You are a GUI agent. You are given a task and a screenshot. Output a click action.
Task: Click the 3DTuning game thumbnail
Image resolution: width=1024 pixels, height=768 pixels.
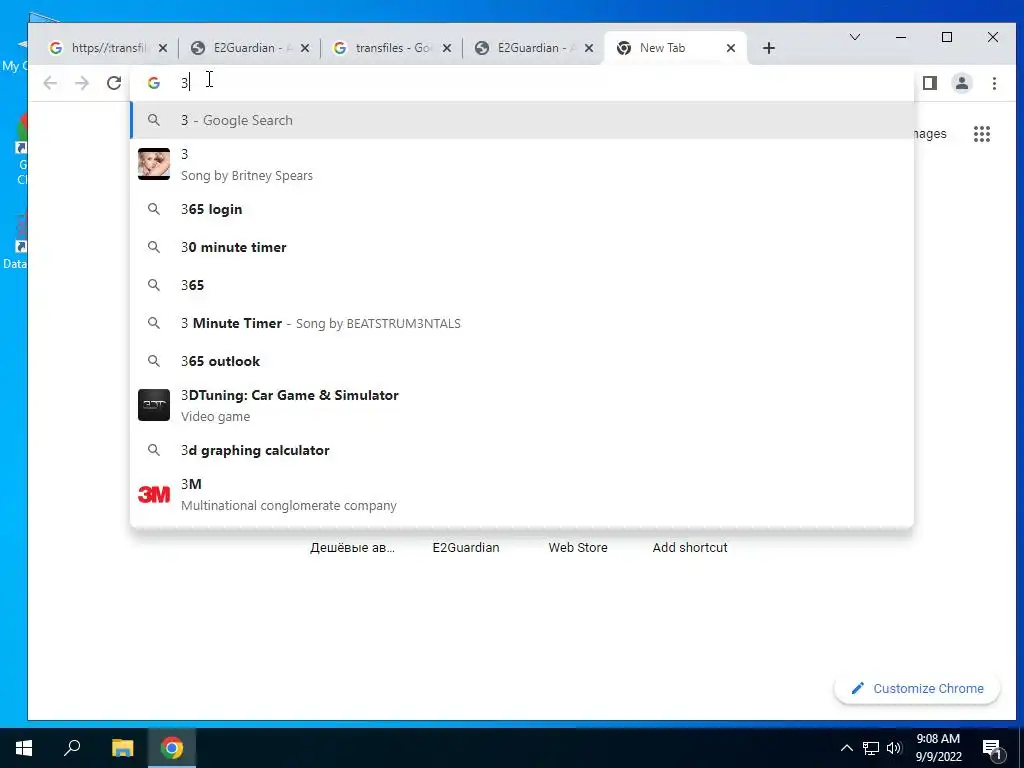point(154,405)
